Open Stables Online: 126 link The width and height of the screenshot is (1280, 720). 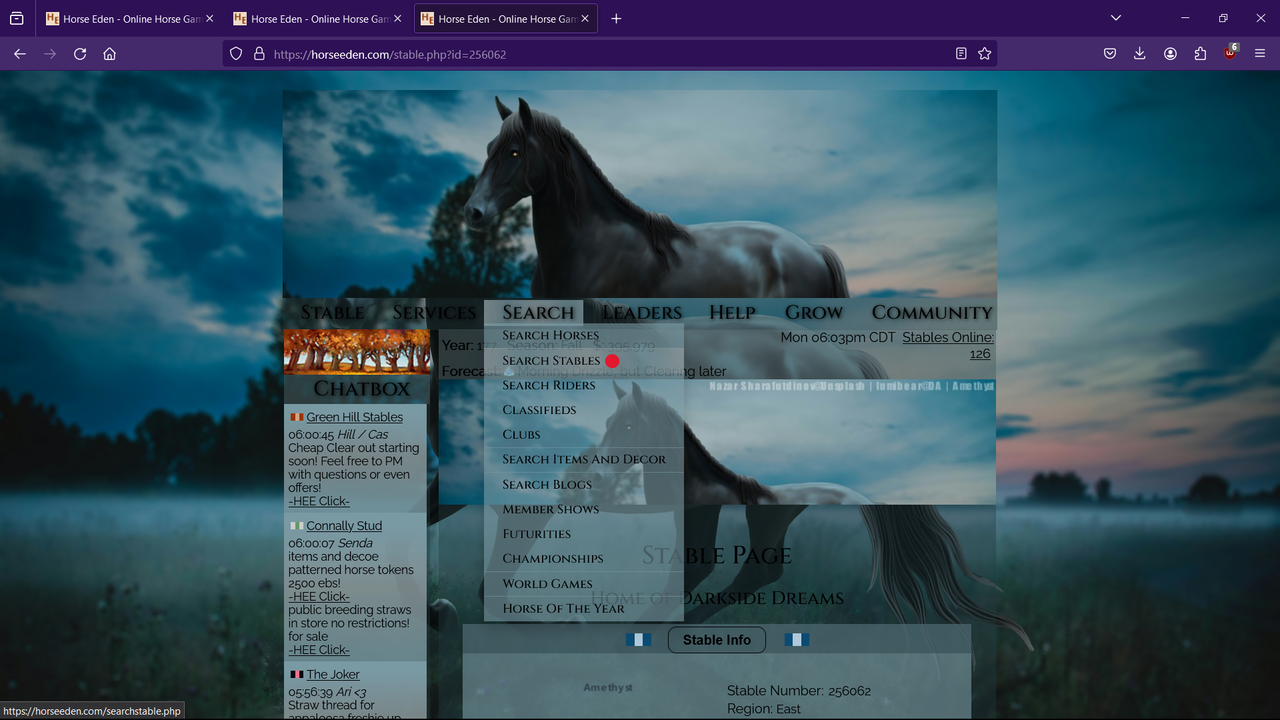click(x=948, y=345)
